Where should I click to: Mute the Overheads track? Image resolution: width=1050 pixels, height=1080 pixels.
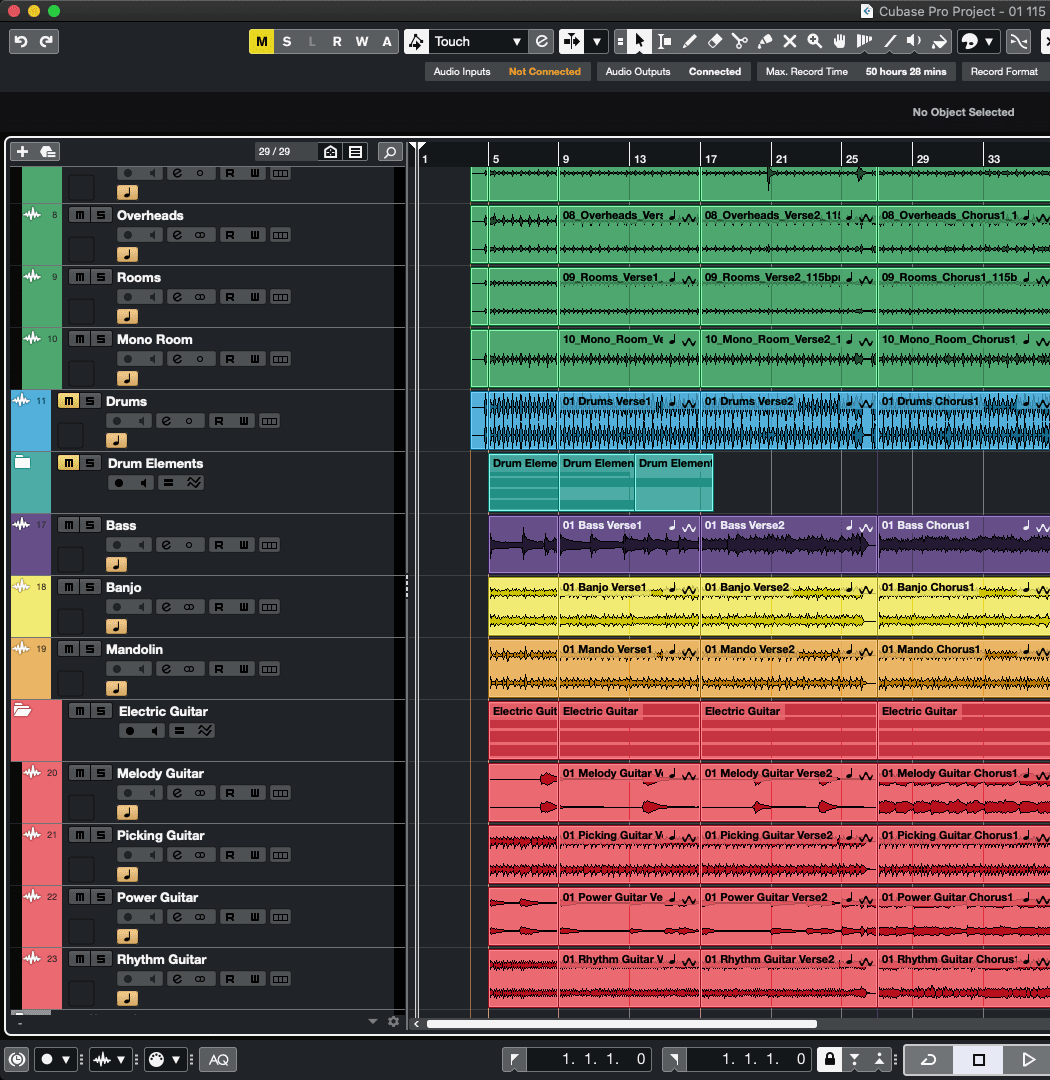point(79,215)
